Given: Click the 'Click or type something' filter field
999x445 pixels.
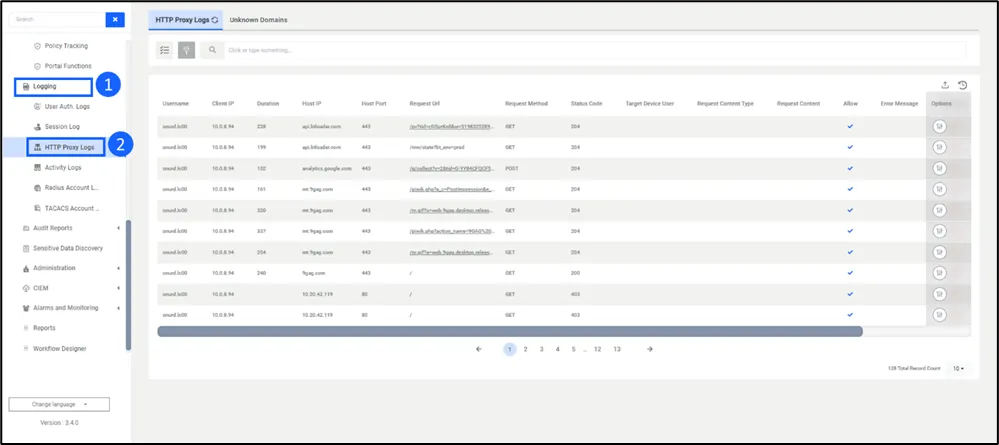Looking at the screenshot, I should (596, 50).
